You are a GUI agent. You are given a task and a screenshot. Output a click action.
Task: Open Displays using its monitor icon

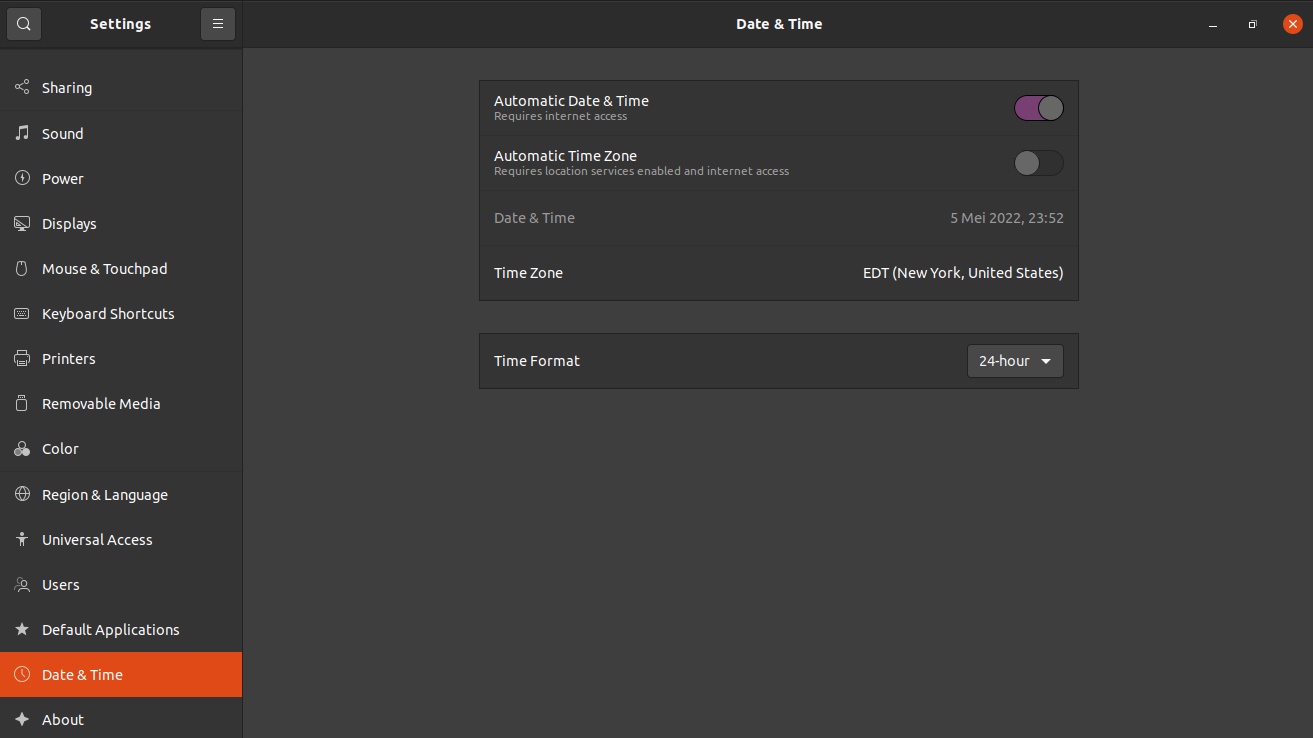(21, 223)
